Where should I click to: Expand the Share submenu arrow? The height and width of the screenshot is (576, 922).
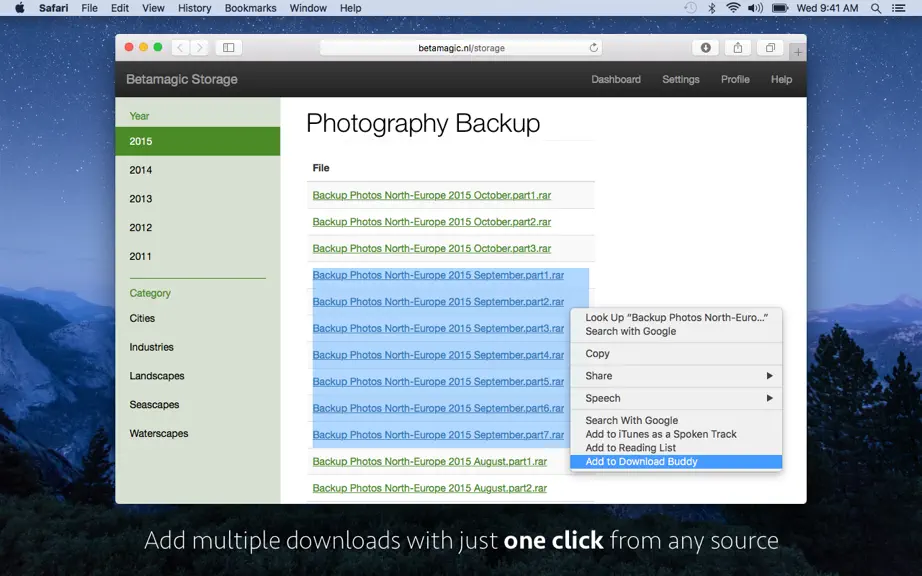pos(769,376)
